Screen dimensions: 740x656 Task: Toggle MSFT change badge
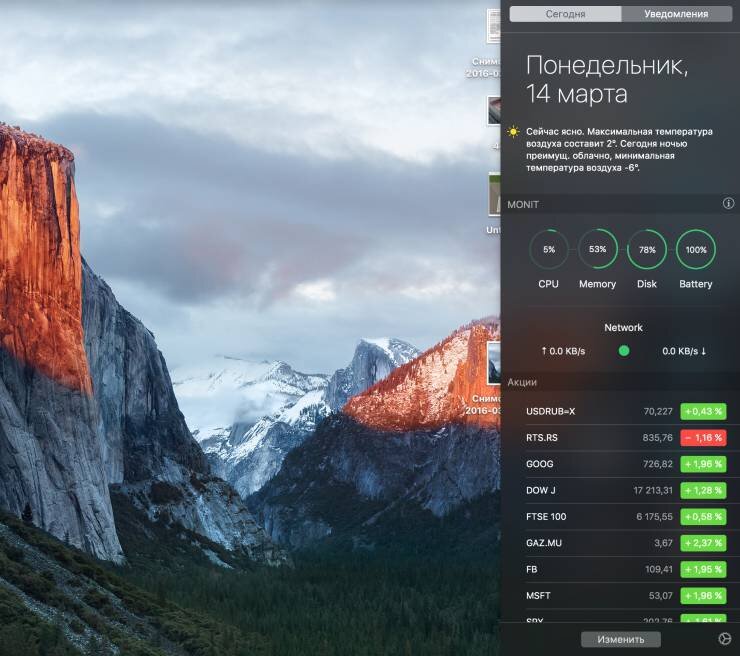(x=703, y=596)
